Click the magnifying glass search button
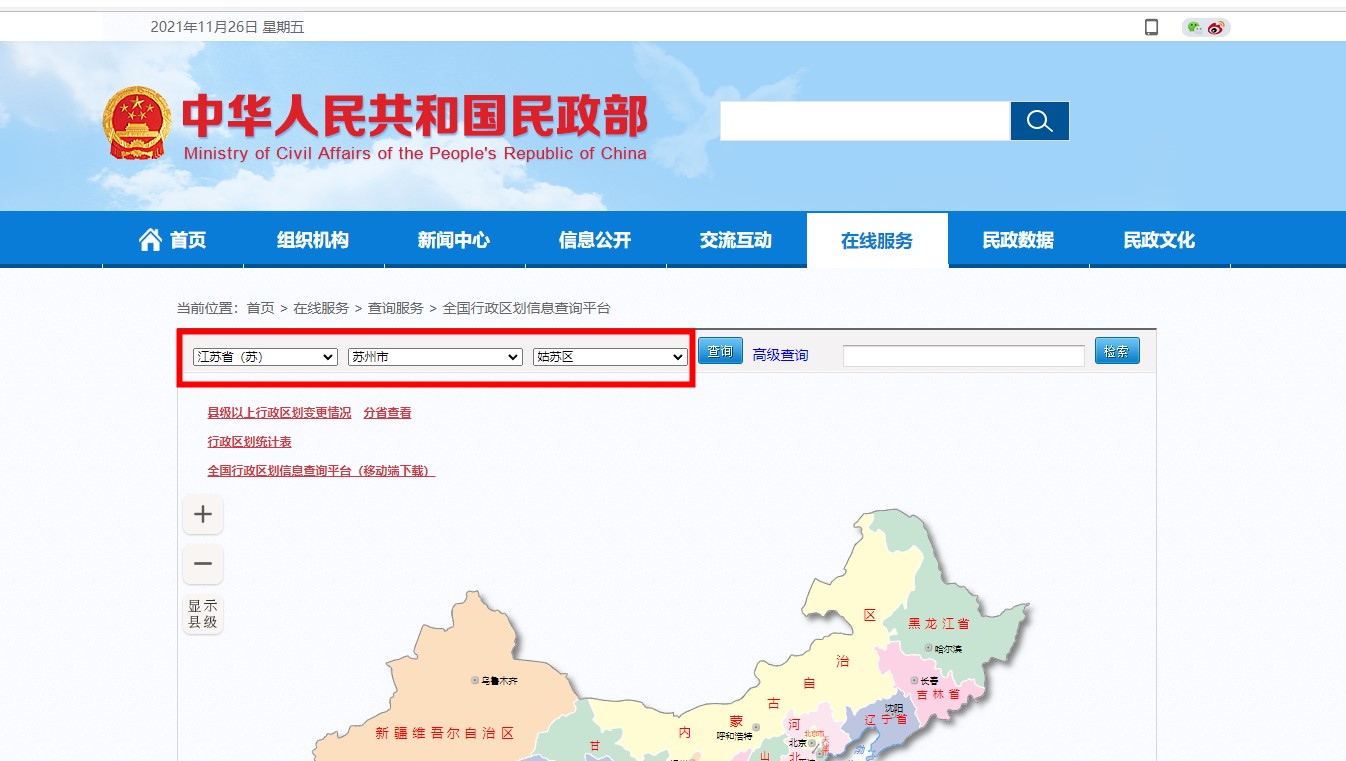 point(1039,121)
